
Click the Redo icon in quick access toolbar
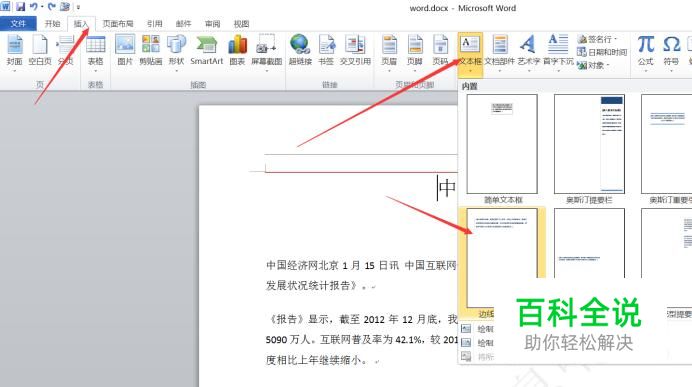tap(52, 7)
